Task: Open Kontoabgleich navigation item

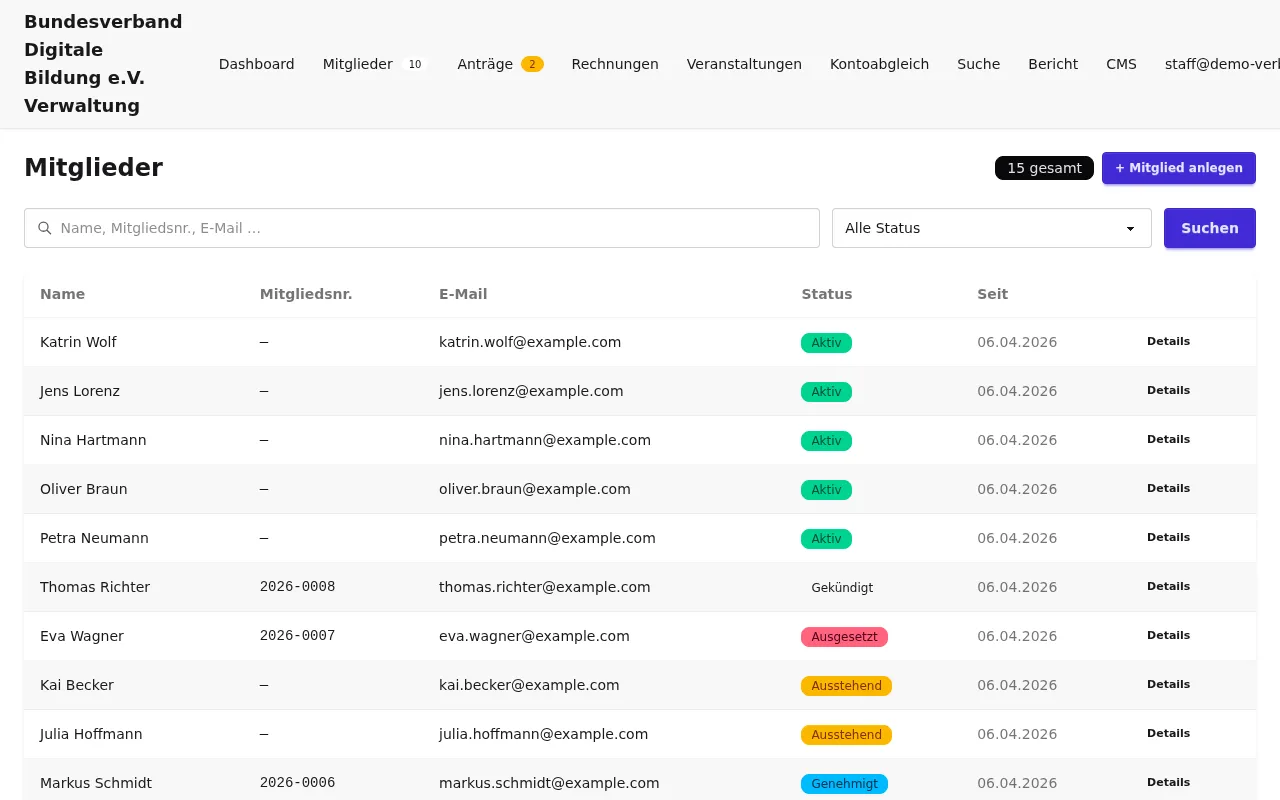Action: click(879, 64)
